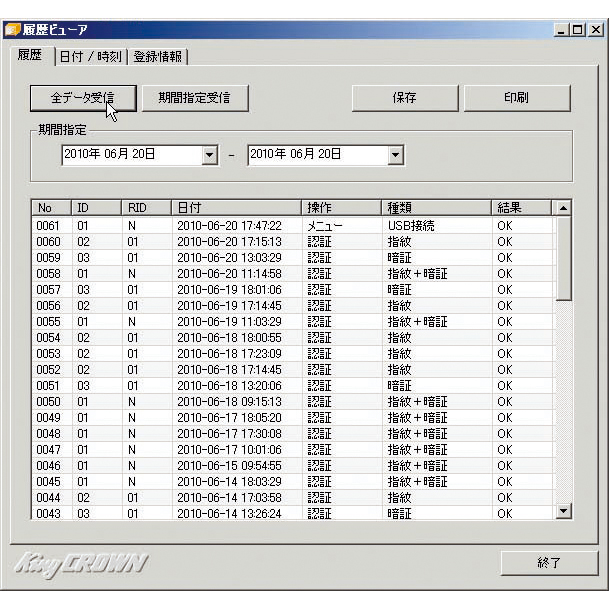Expand the end date dropdown arrow
Image resolution: width=610 pixels, height=610 pixels.
[395, 155]
